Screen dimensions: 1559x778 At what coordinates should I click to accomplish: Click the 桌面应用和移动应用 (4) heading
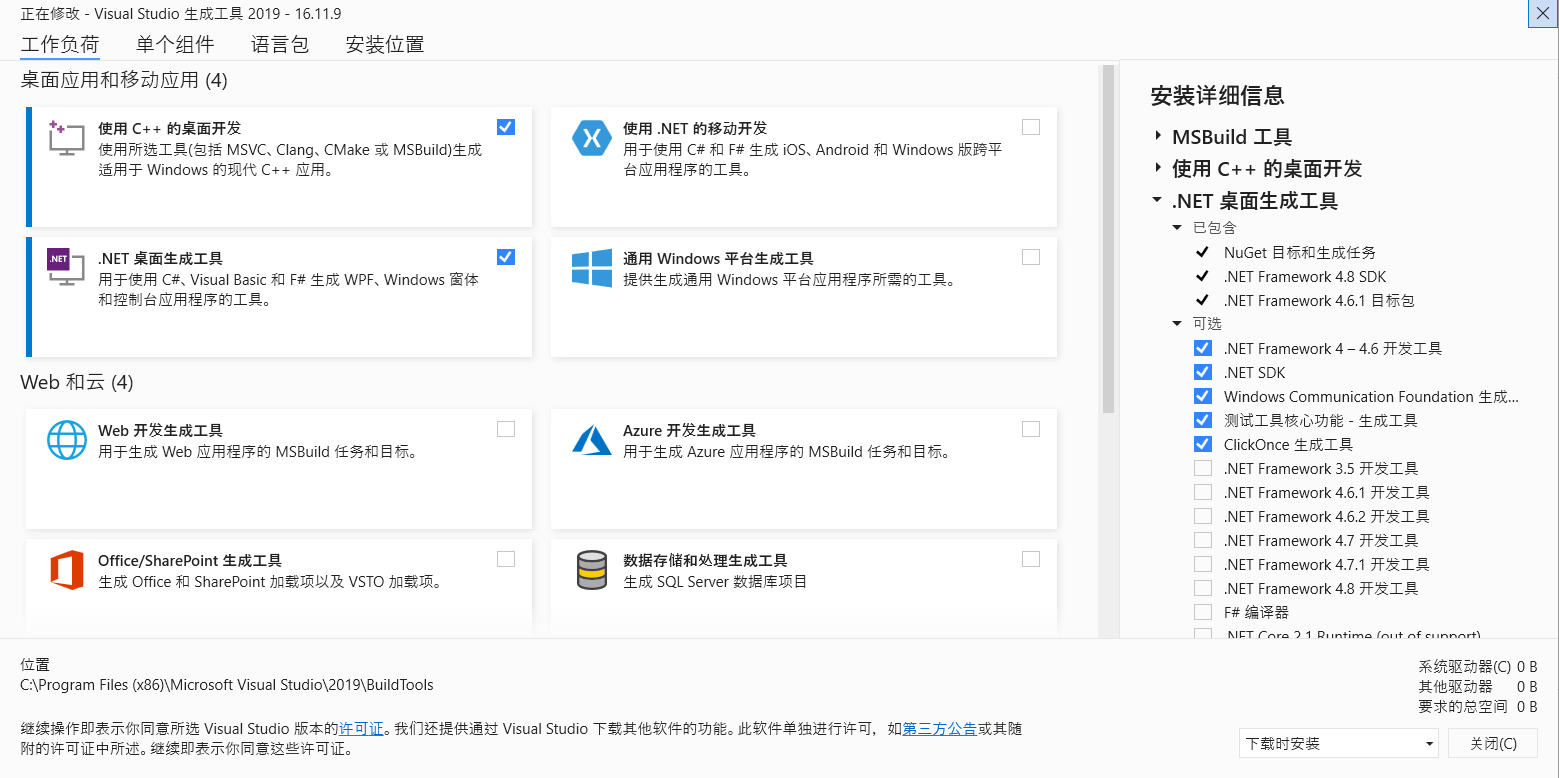click(x=124, y=79)
